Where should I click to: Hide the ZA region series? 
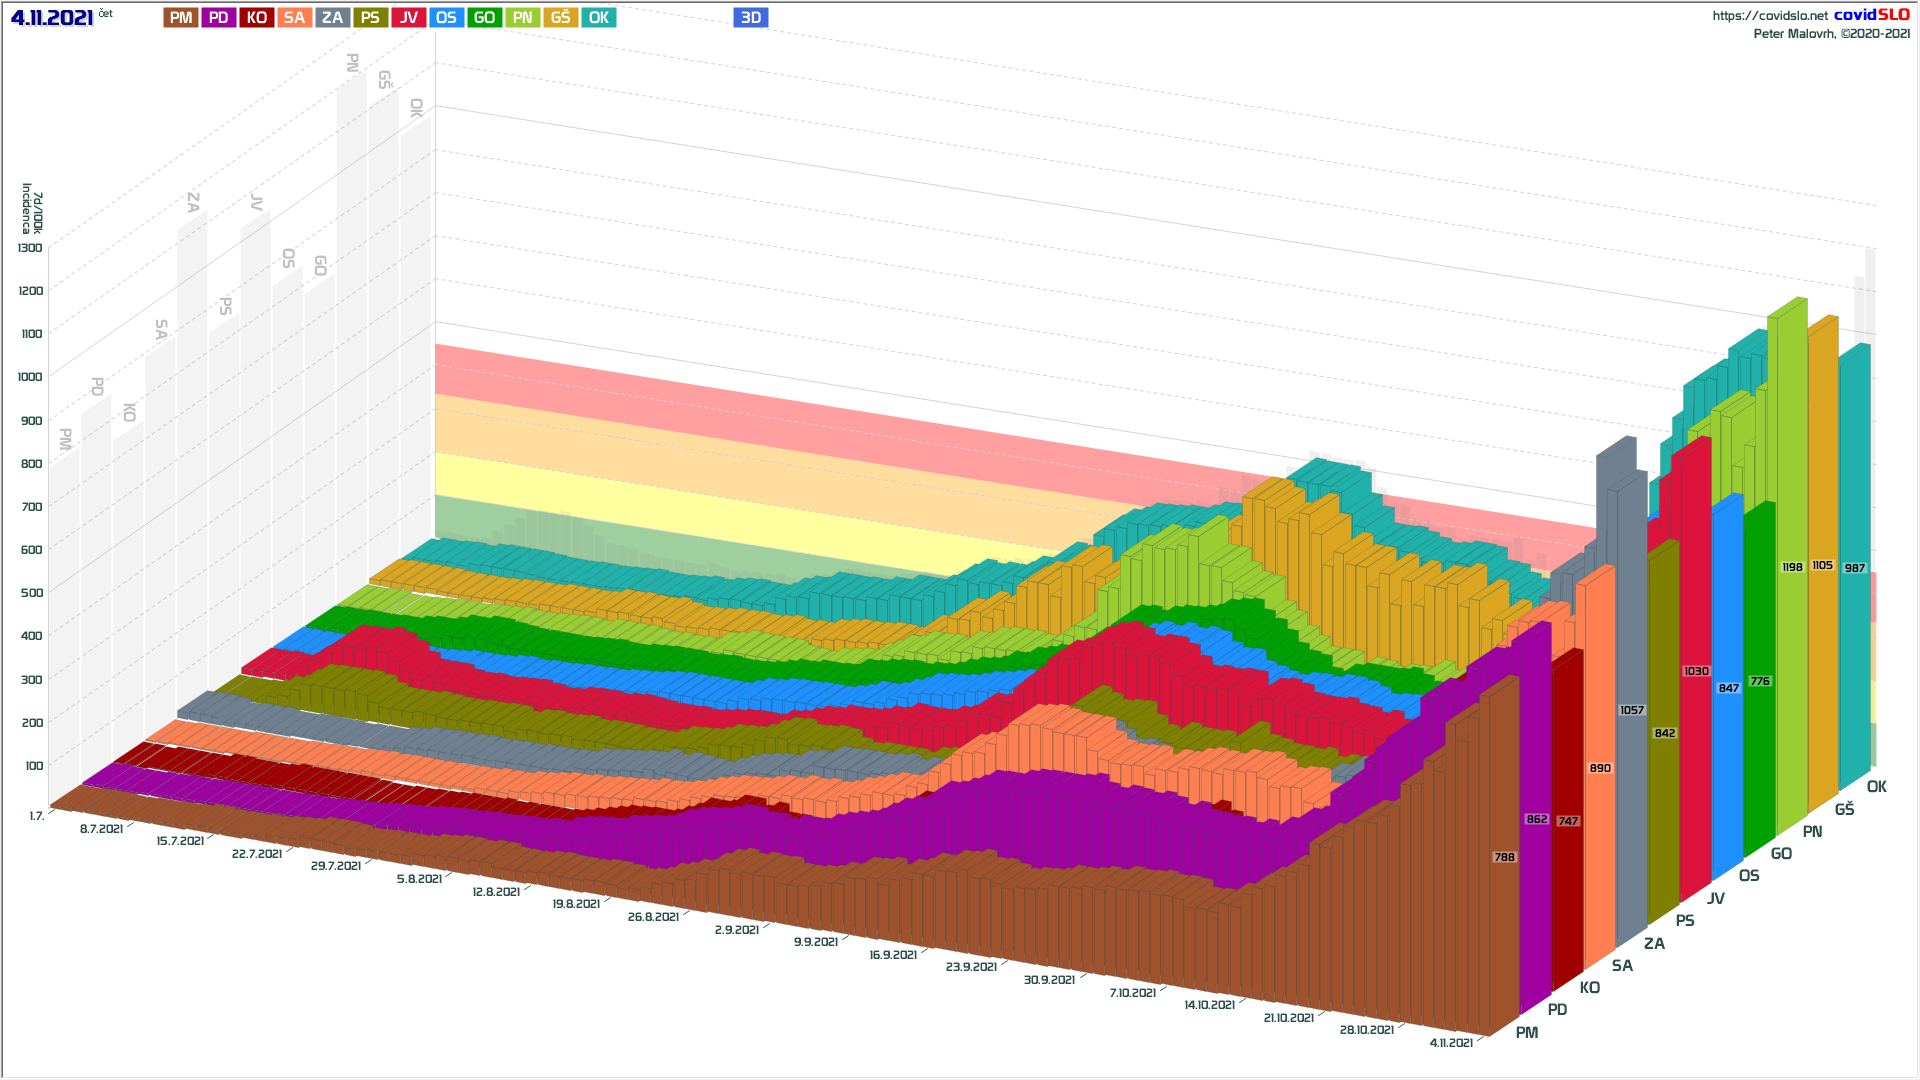[332, 18]
